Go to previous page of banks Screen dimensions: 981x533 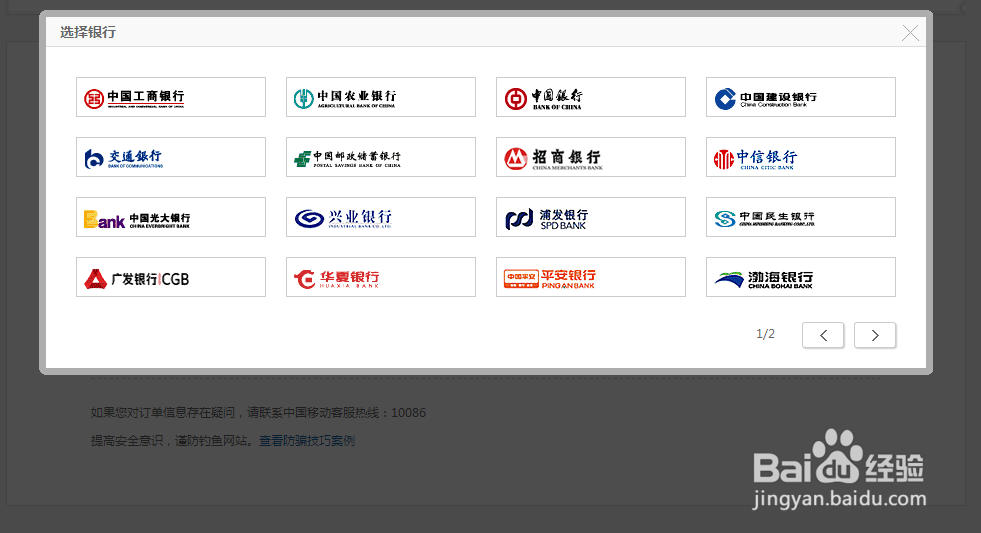823,335
